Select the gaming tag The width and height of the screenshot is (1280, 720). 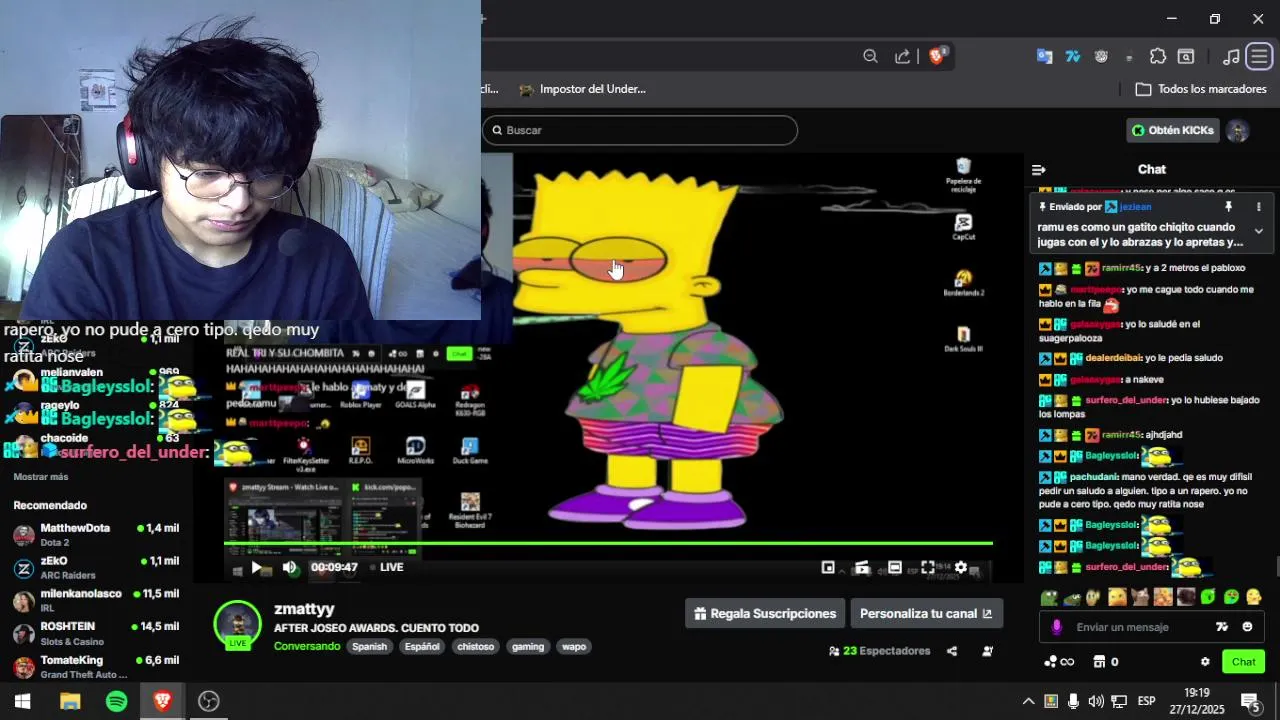point(528,647)
